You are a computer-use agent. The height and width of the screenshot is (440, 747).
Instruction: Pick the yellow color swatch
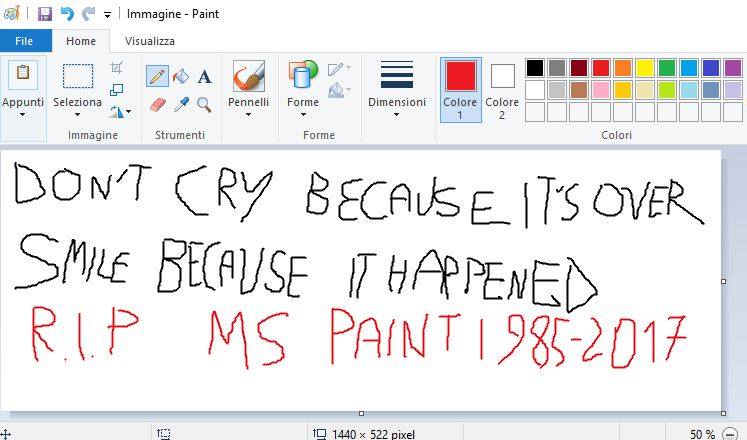[x=645, y=68]
